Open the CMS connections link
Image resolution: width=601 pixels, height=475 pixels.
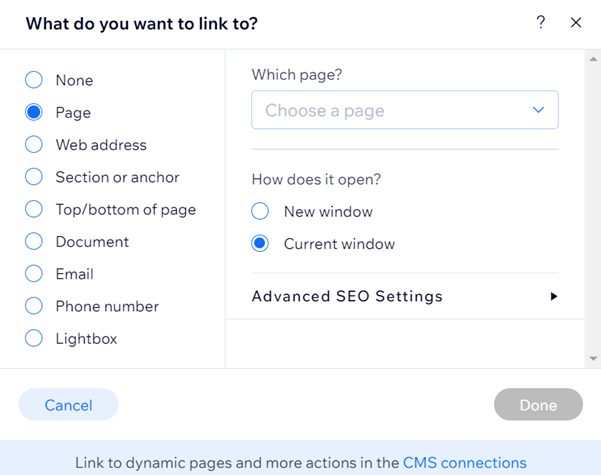(465, 463)
